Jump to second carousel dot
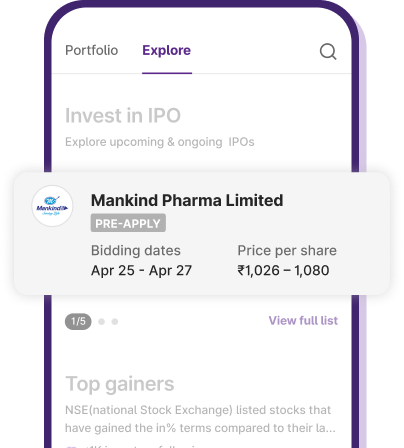Viewport: 404px width, 448px height. [102, 322]
